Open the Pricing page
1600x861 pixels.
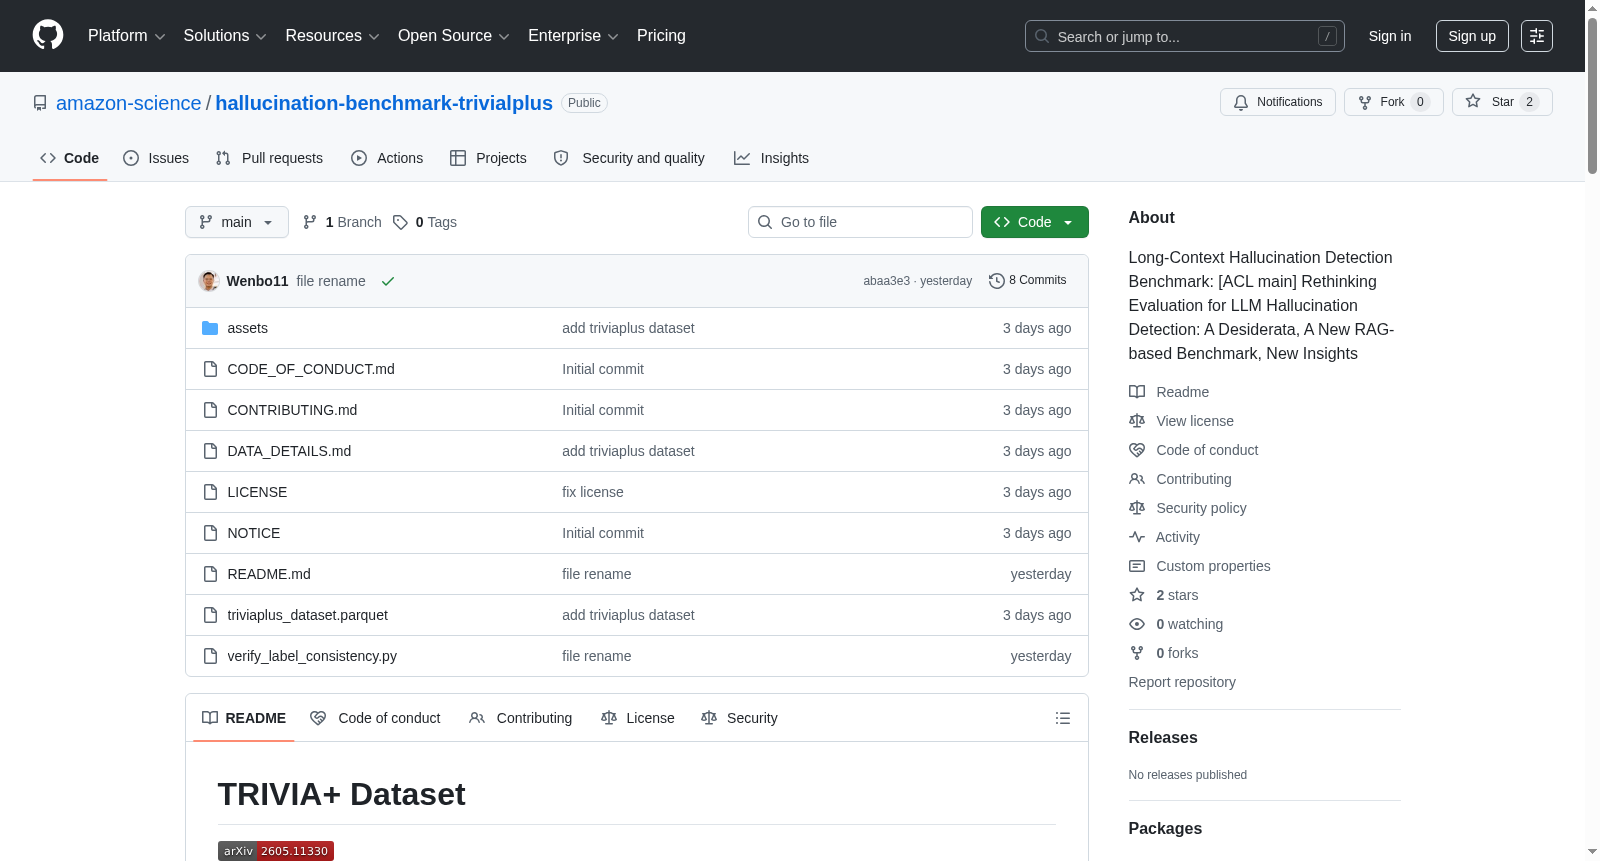click(661, 36)
